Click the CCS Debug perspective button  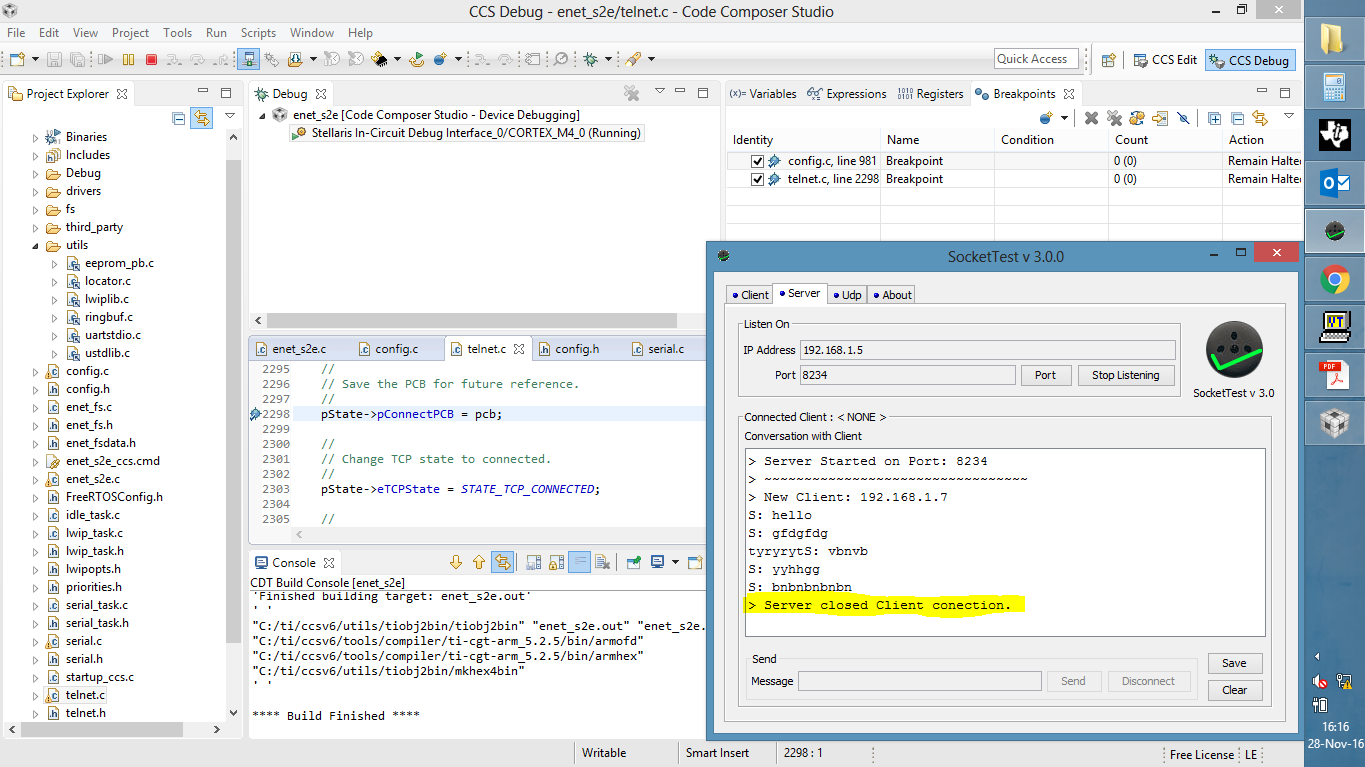pyautogui.click(x=1250, y=60)
